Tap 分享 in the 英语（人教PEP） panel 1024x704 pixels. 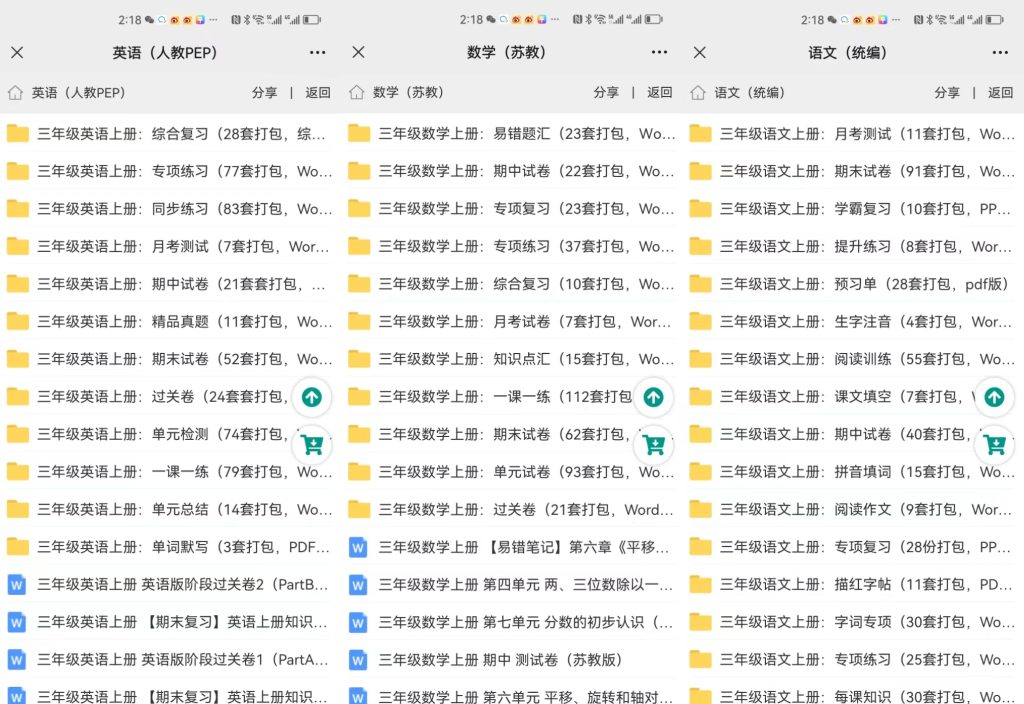click(x=265, y=92)
